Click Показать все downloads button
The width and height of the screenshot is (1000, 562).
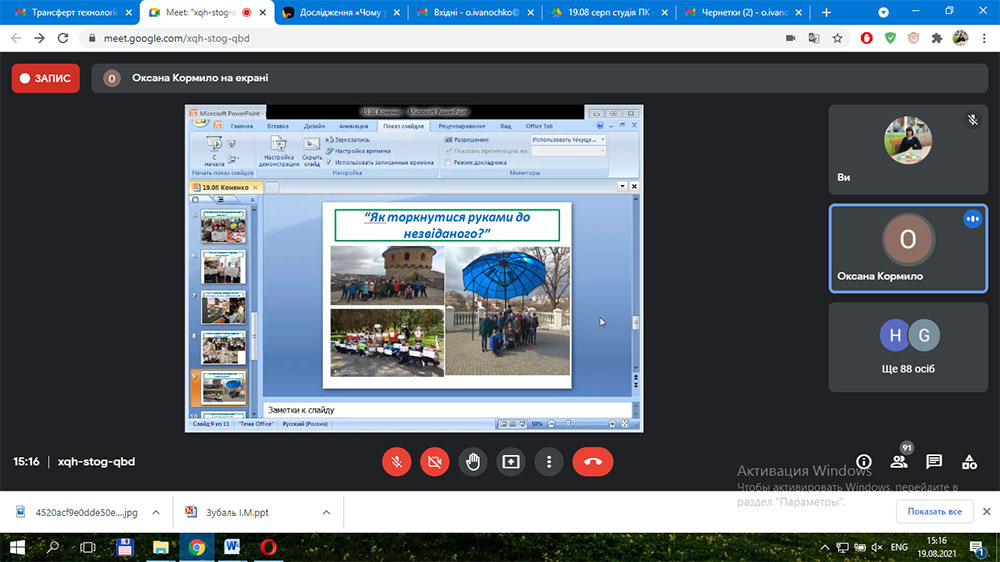(x=934, y=512)
